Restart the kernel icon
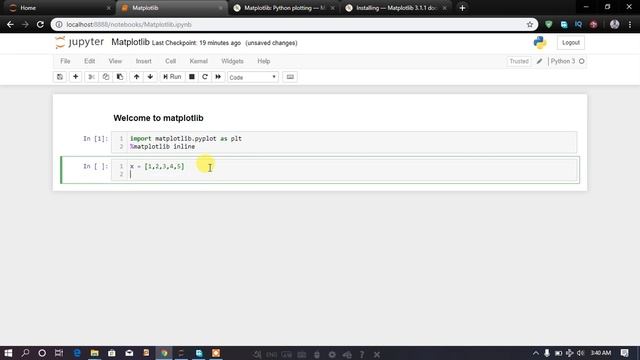The width and height of the screenshot is (640, 360). [x=205, y=77]
